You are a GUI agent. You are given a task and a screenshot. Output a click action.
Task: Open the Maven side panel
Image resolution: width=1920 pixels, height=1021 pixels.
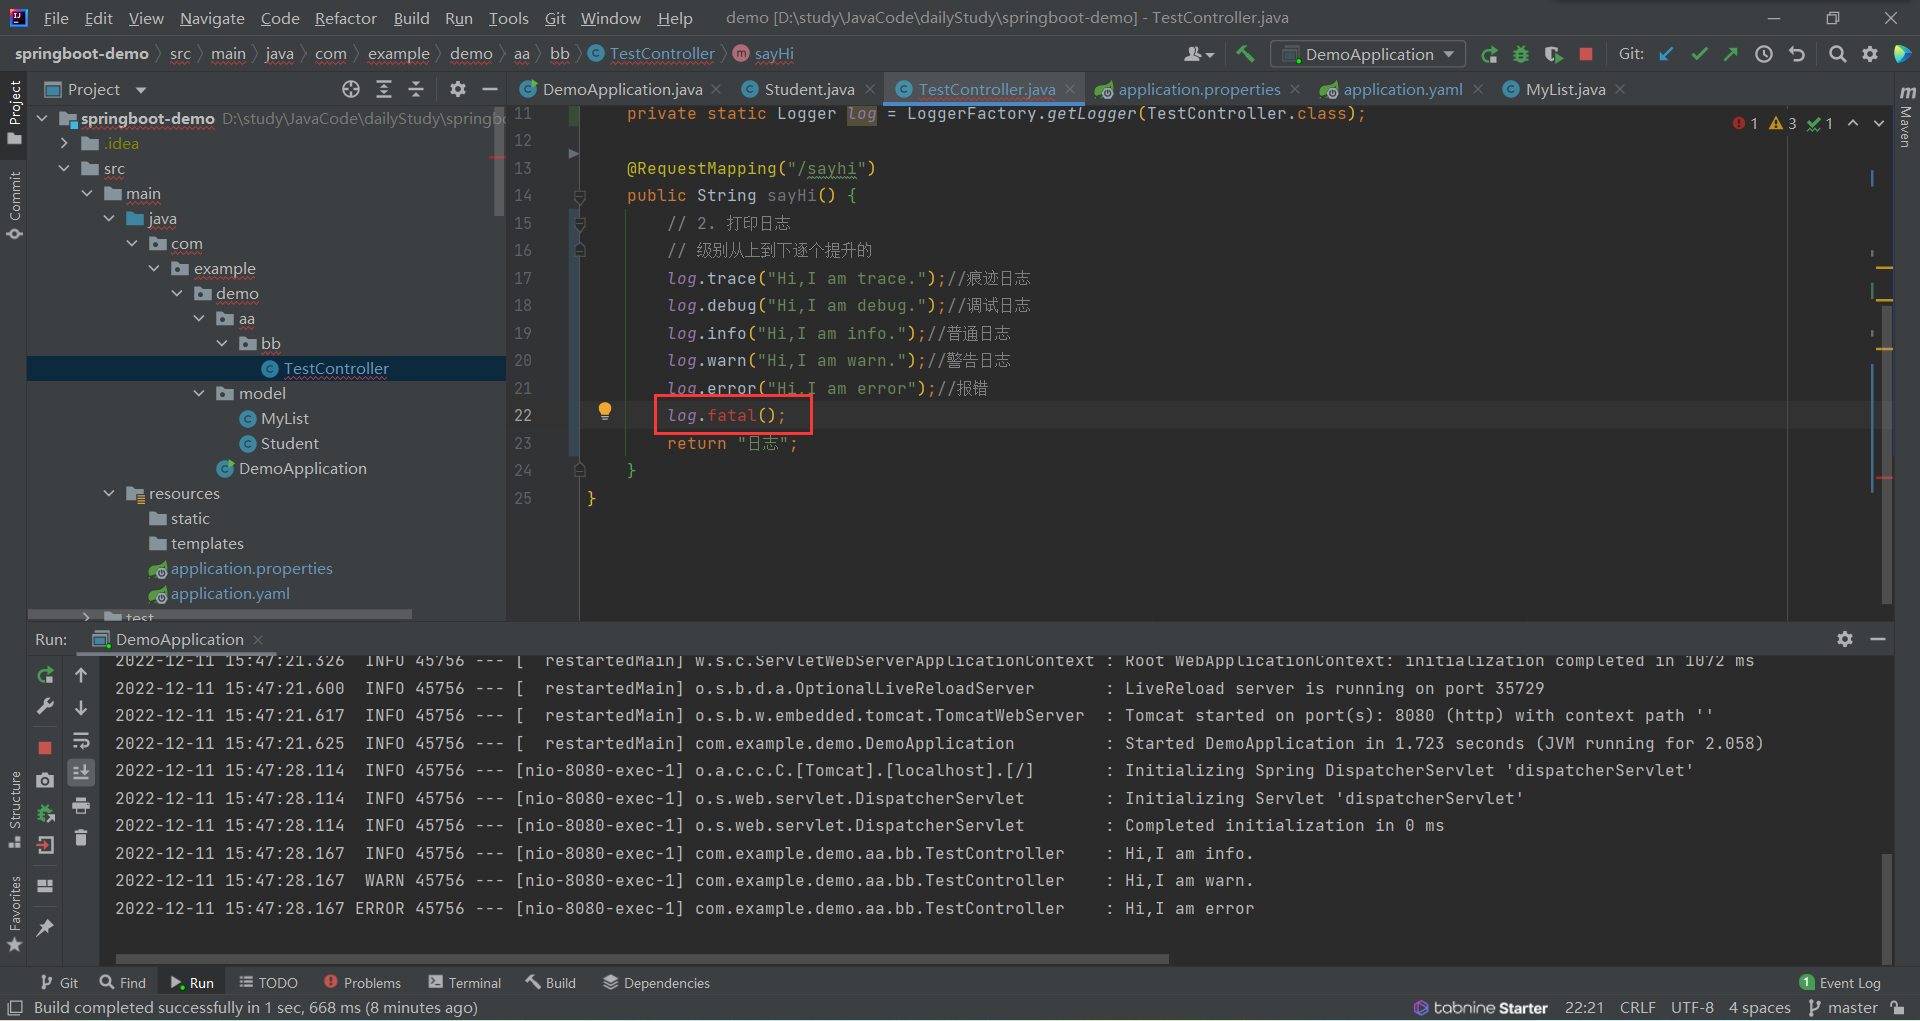[x=1906, y=118]
